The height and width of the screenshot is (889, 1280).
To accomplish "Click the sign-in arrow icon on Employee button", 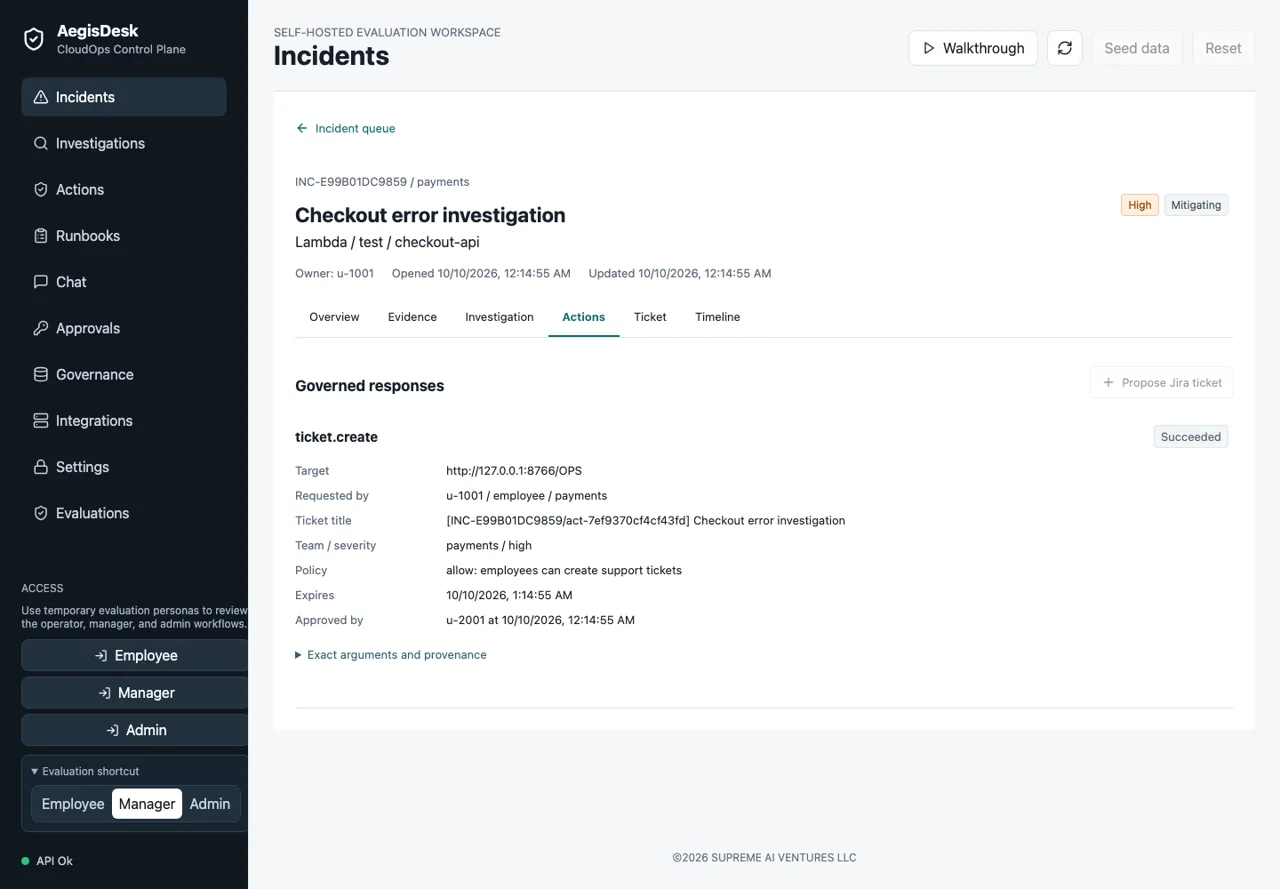I will (101, 656).
